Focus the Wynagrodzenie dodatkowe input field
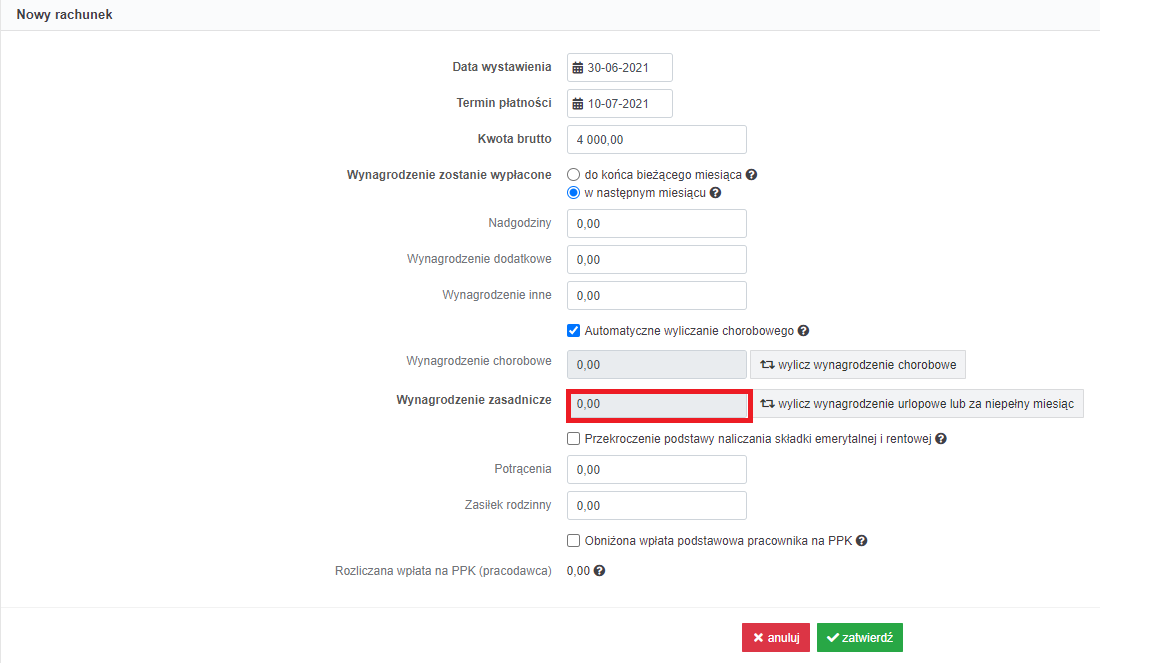The width and height of the screenshot is (1152, 663). (x=657, y=259)
